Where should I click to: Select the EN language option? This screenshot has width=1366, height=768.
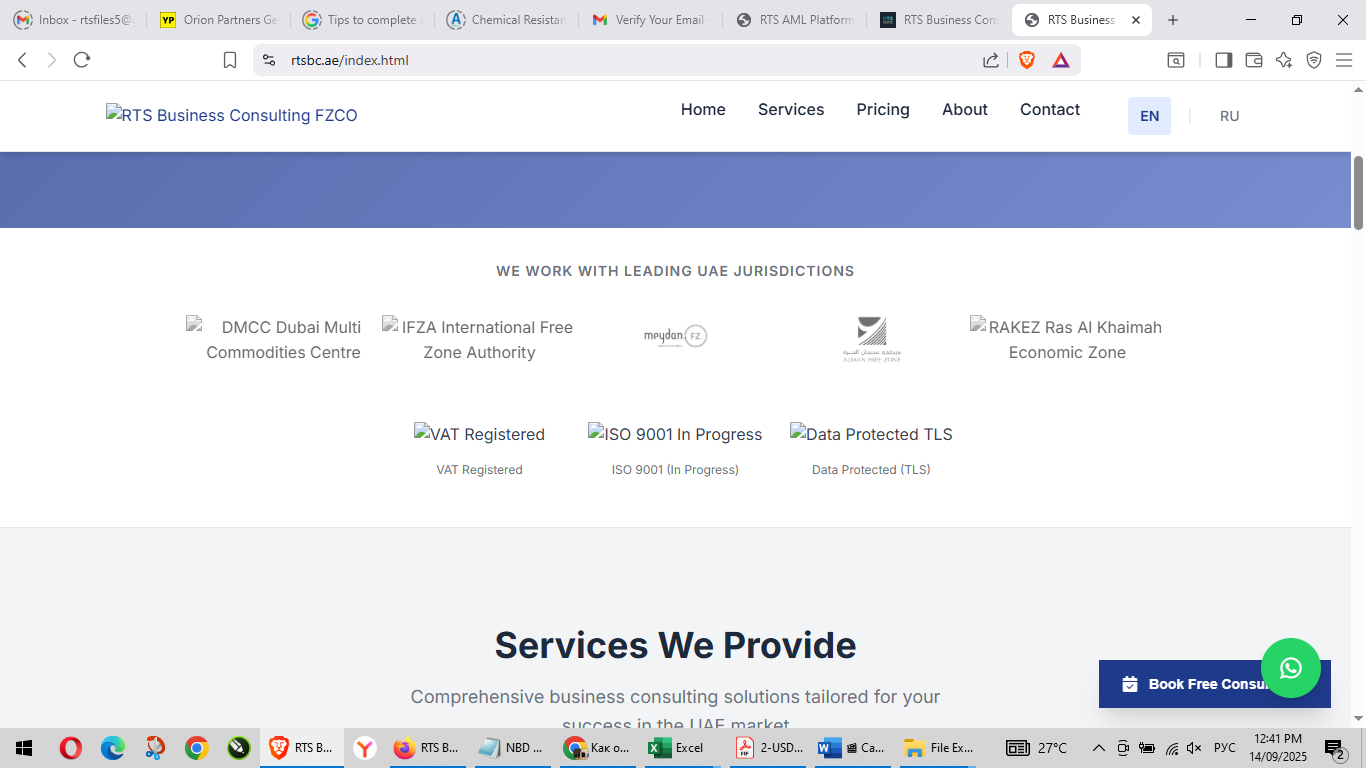coord(1149,116)
